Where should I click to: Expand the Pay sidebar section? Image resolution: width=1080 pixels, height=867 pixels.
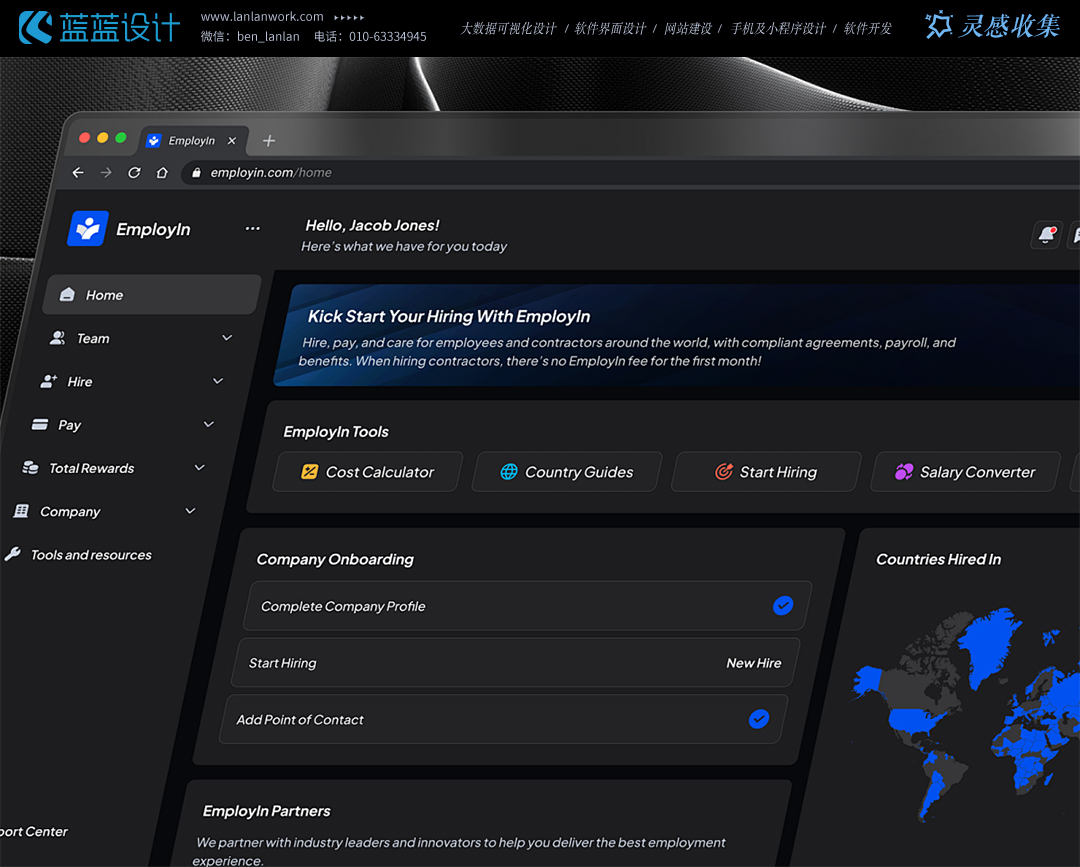click(209, 424)
